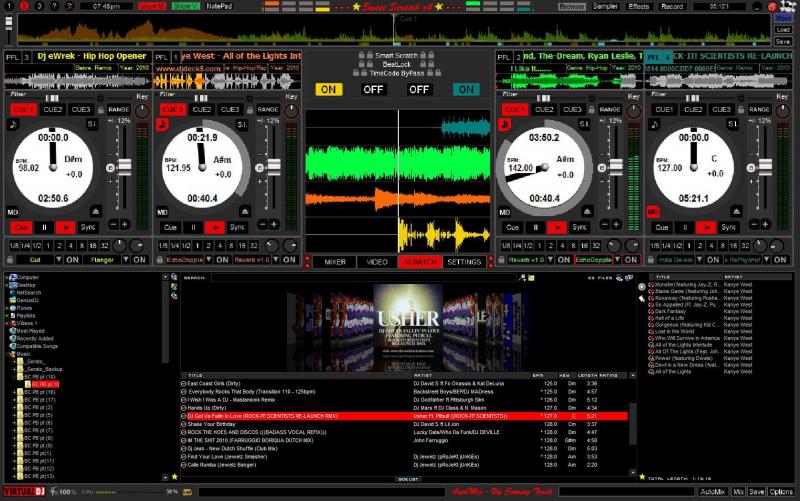Click in the browser search field
Viewport: 800px width, 501px height.
363,278
